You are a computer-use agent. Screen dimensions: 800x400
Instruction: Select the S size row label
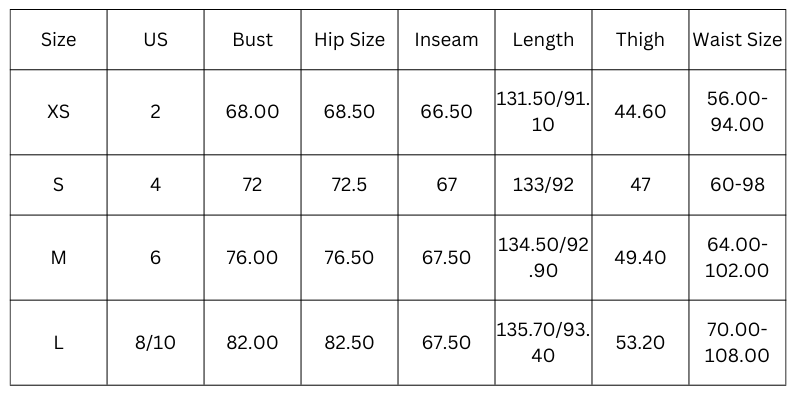point(58,185)
